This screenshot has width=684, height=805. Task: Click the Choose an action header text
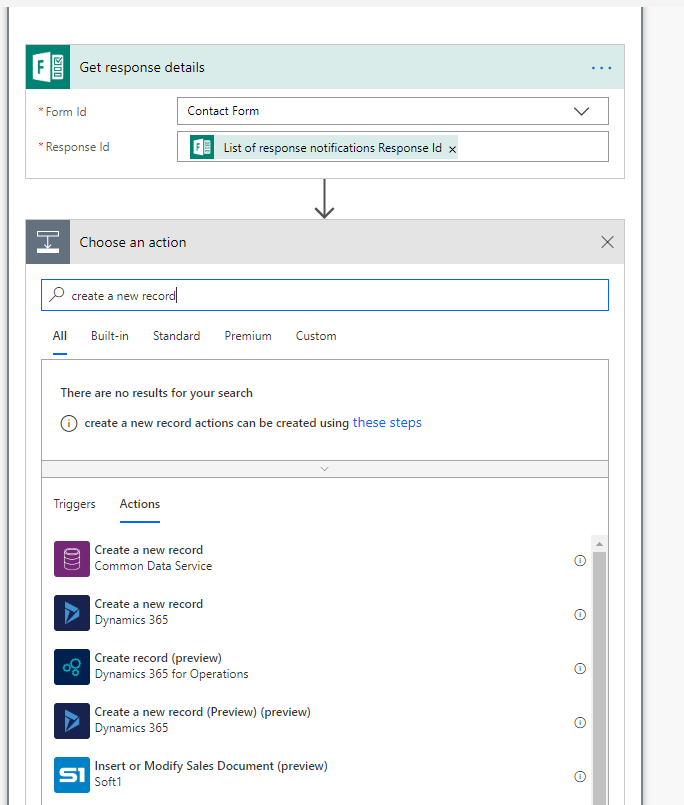click(x=133, y=242)
